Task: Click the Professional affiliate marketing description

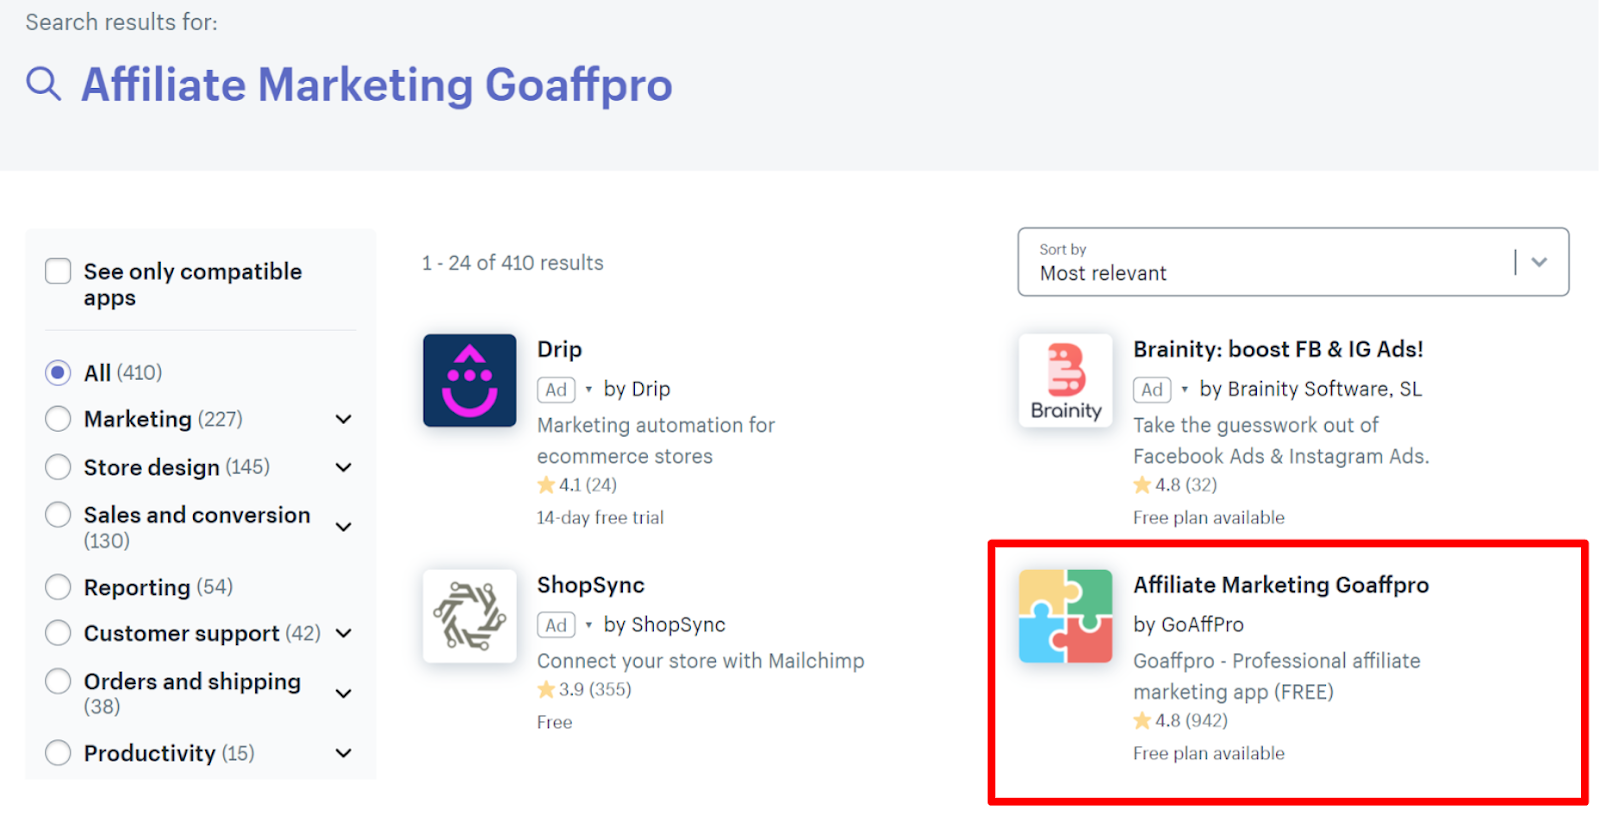Action: click(1276, 677)
